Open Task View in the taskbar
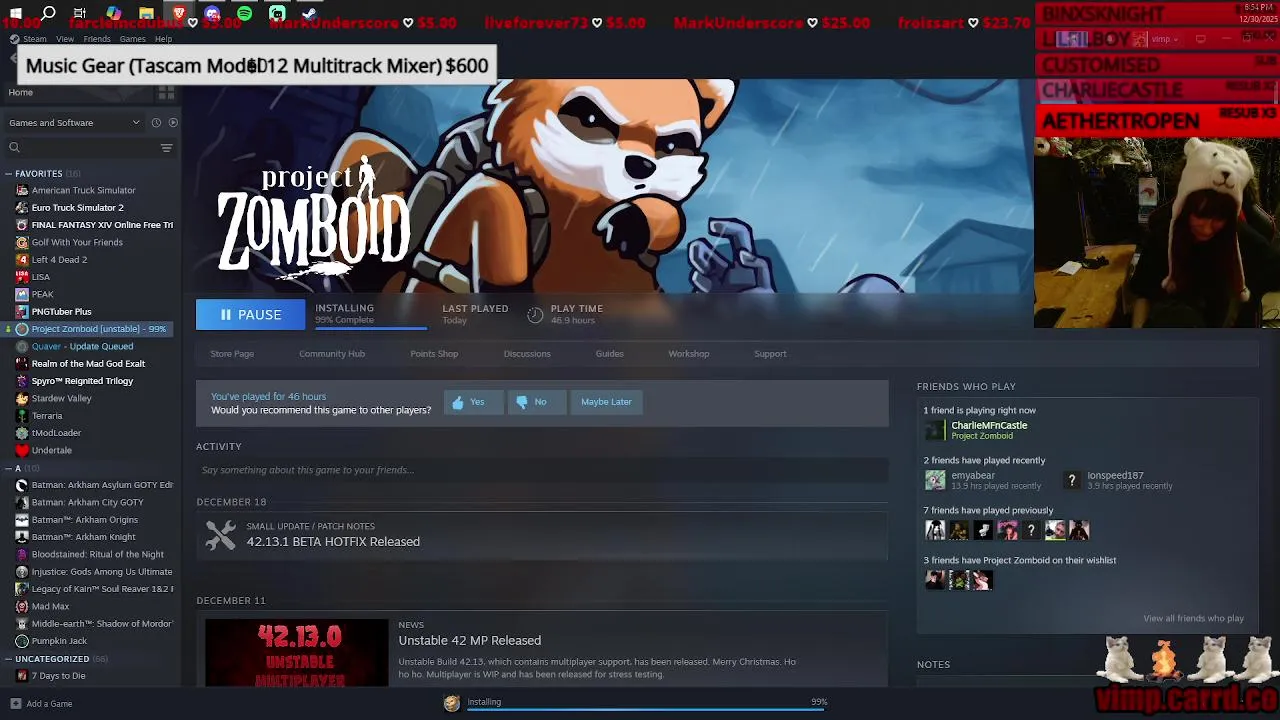Viewport: 1280px width, 720px height. [x=80, y=13]
